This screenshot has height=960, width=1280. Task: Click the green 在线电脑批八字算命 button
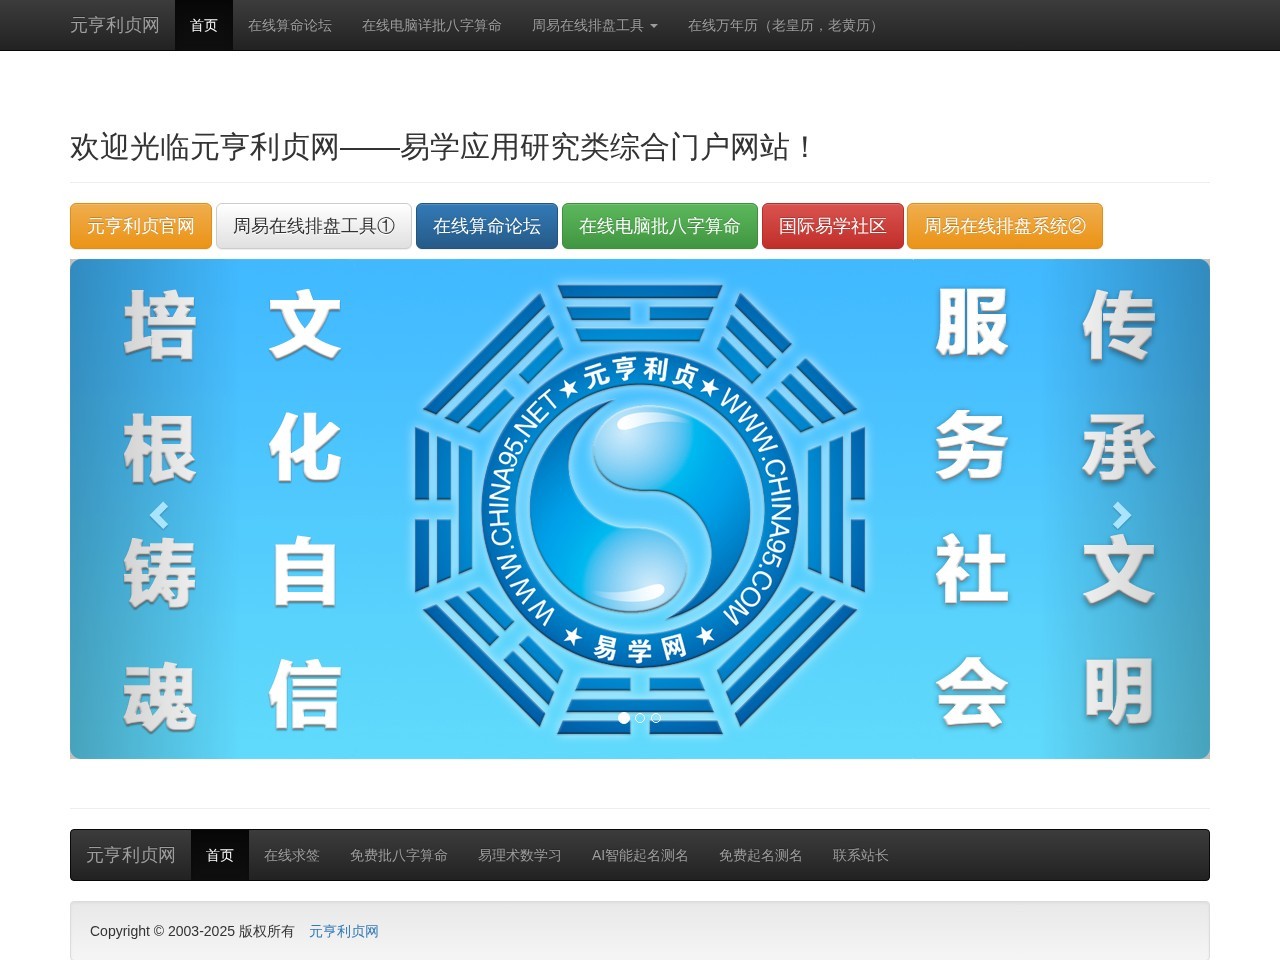point(660,226)
